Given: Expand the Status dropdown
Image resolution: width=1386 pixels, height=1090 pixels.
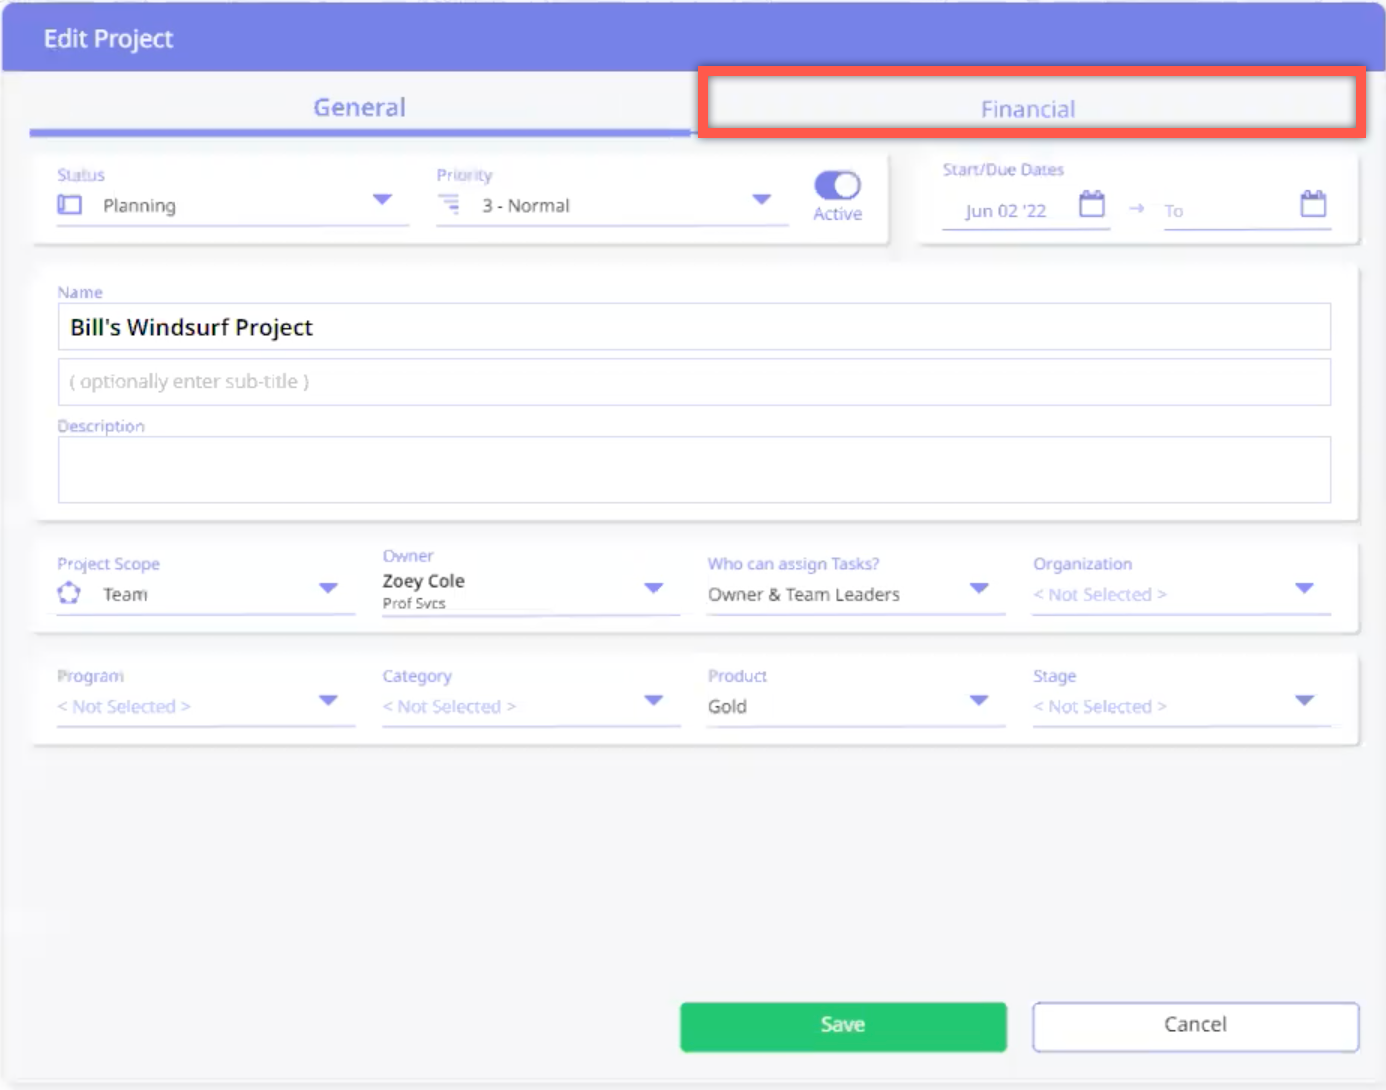Looking at the screenshot, I should 382,200.
